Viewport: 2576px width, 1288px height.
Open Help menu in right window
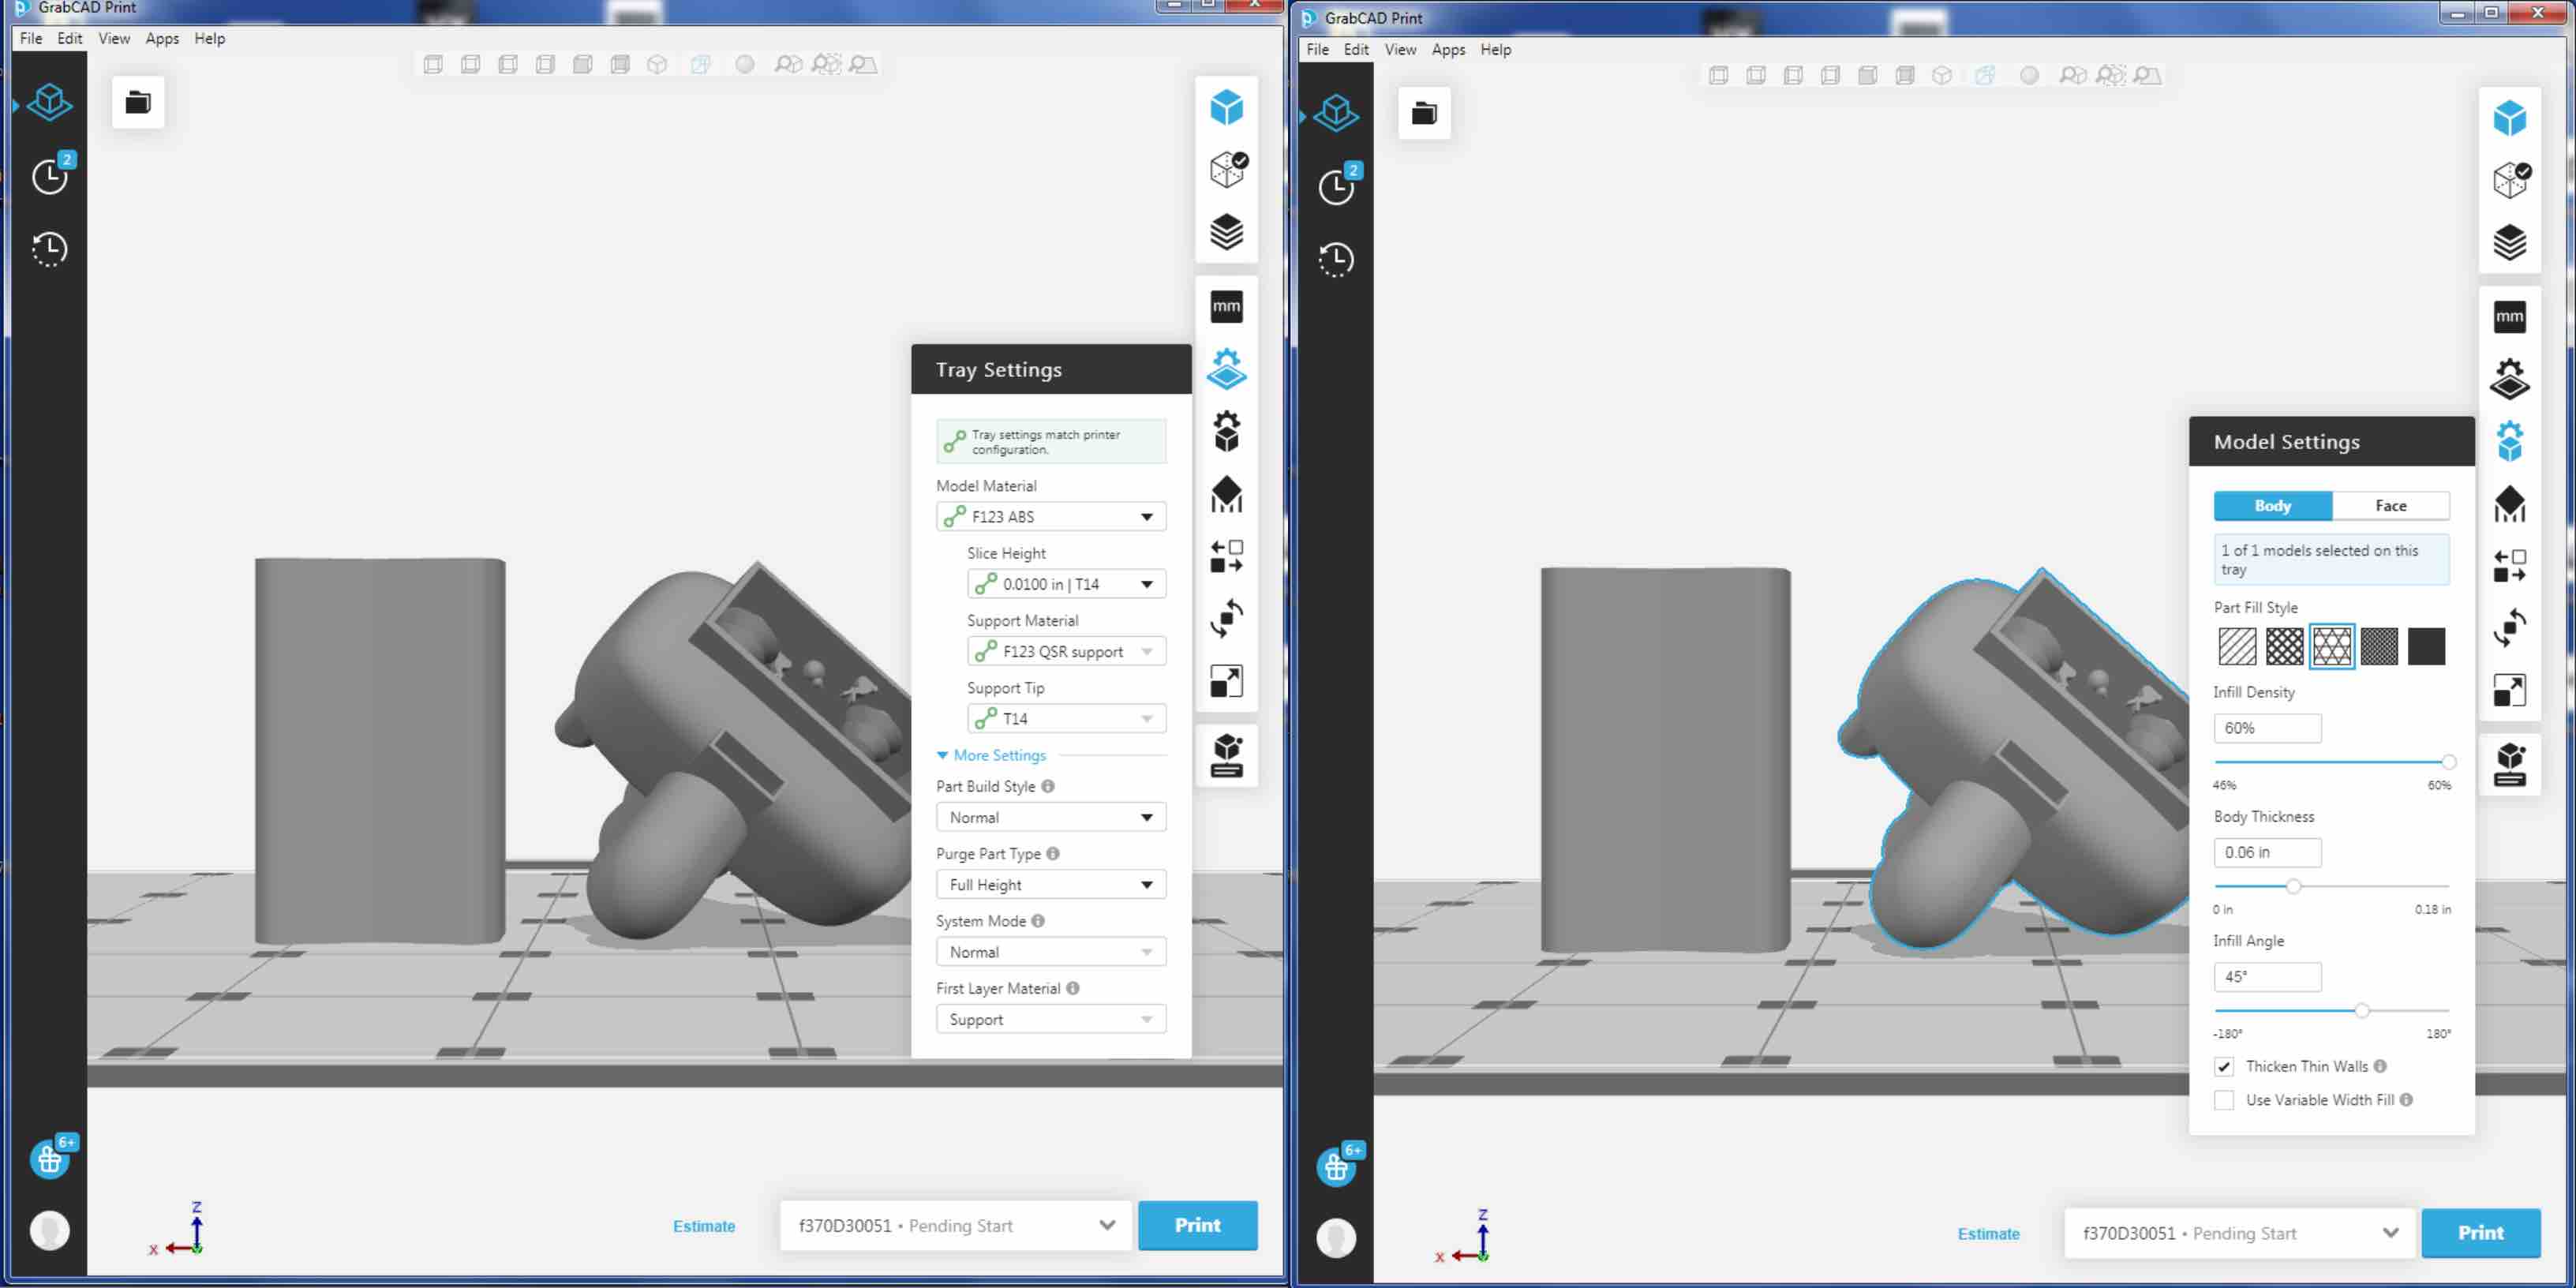[x=1495, y=49]
